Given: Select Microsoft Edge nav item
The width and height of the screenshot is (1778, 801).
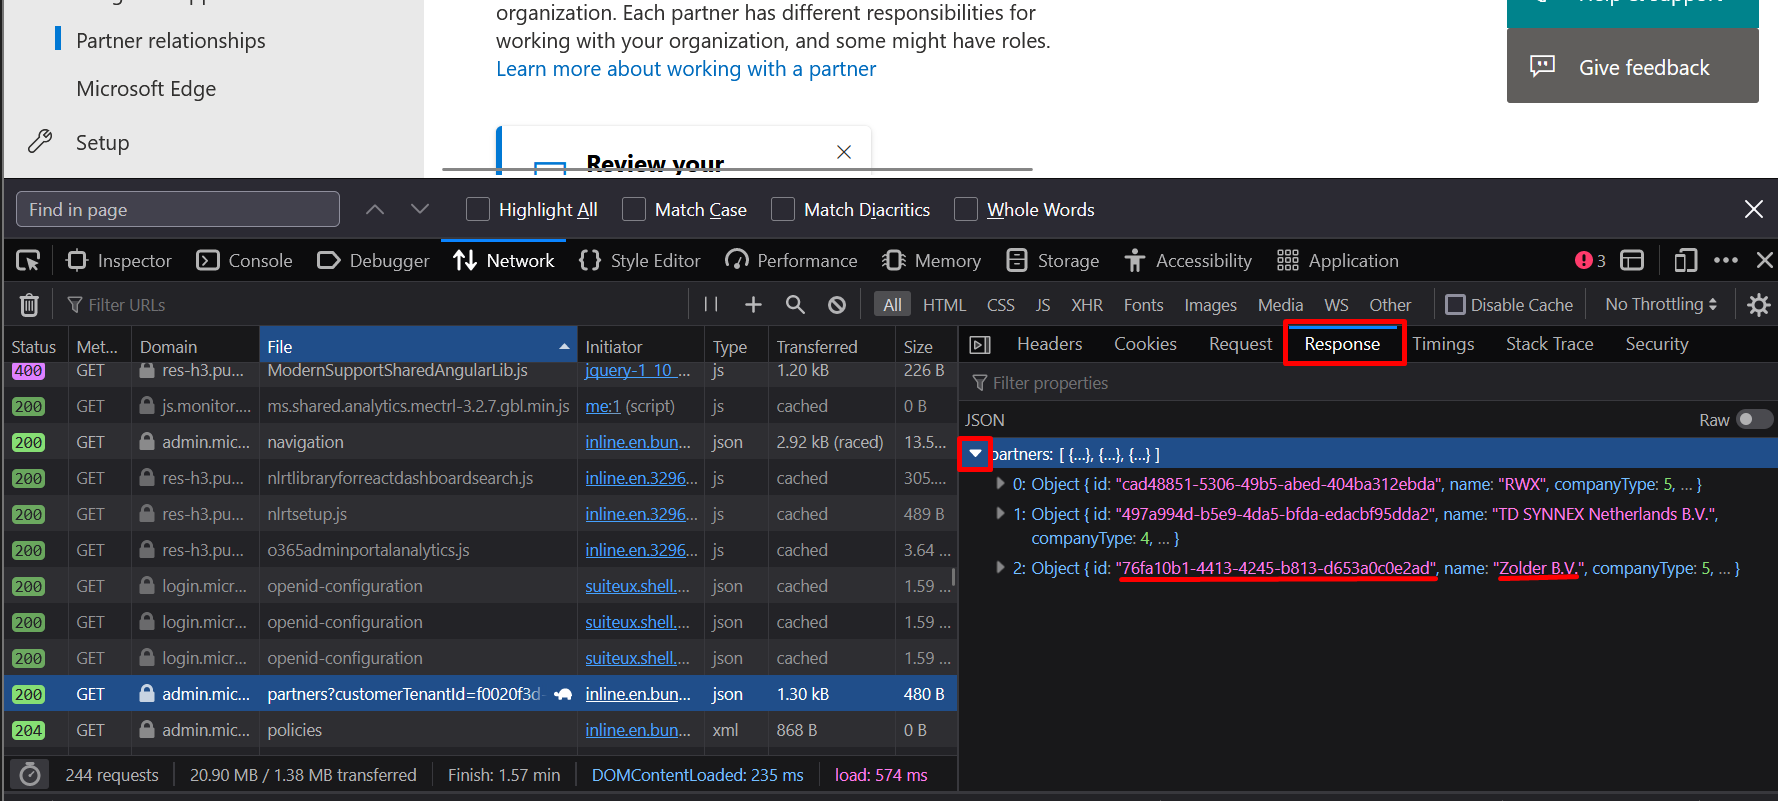Looking at the screenshot, I should click(x=146, y=89).
